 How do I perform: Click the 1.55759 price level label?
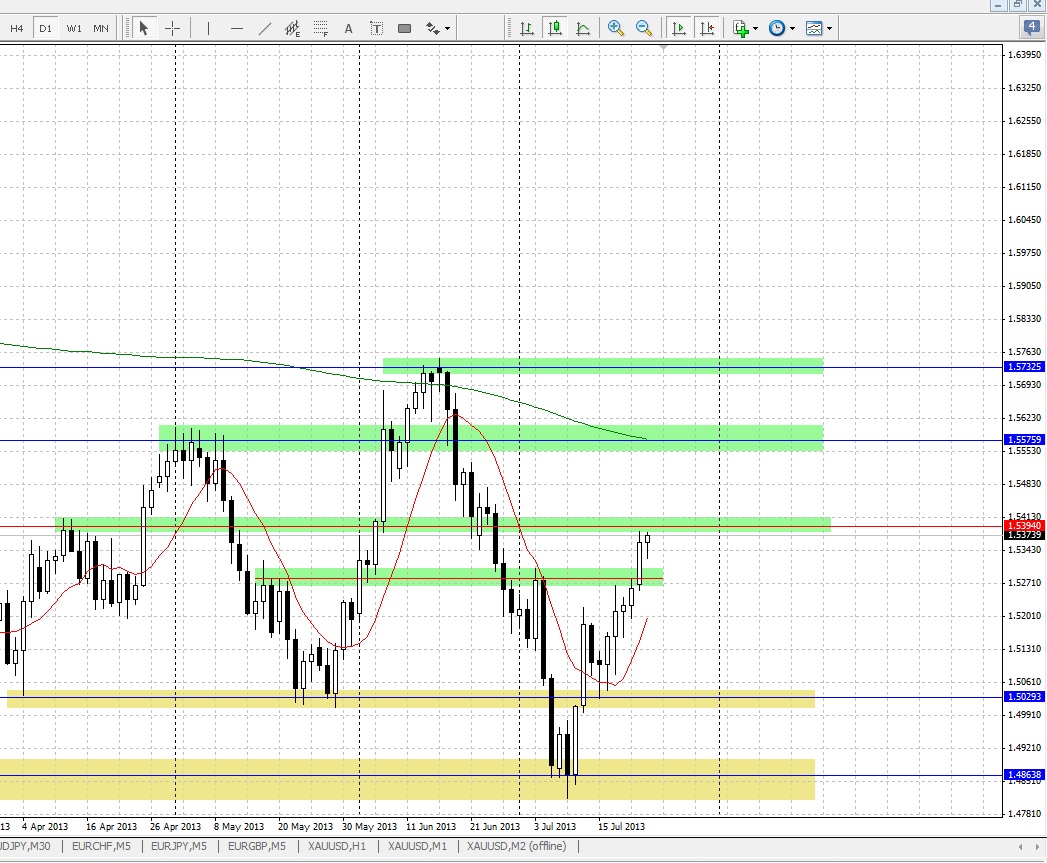pos(1024,440)
